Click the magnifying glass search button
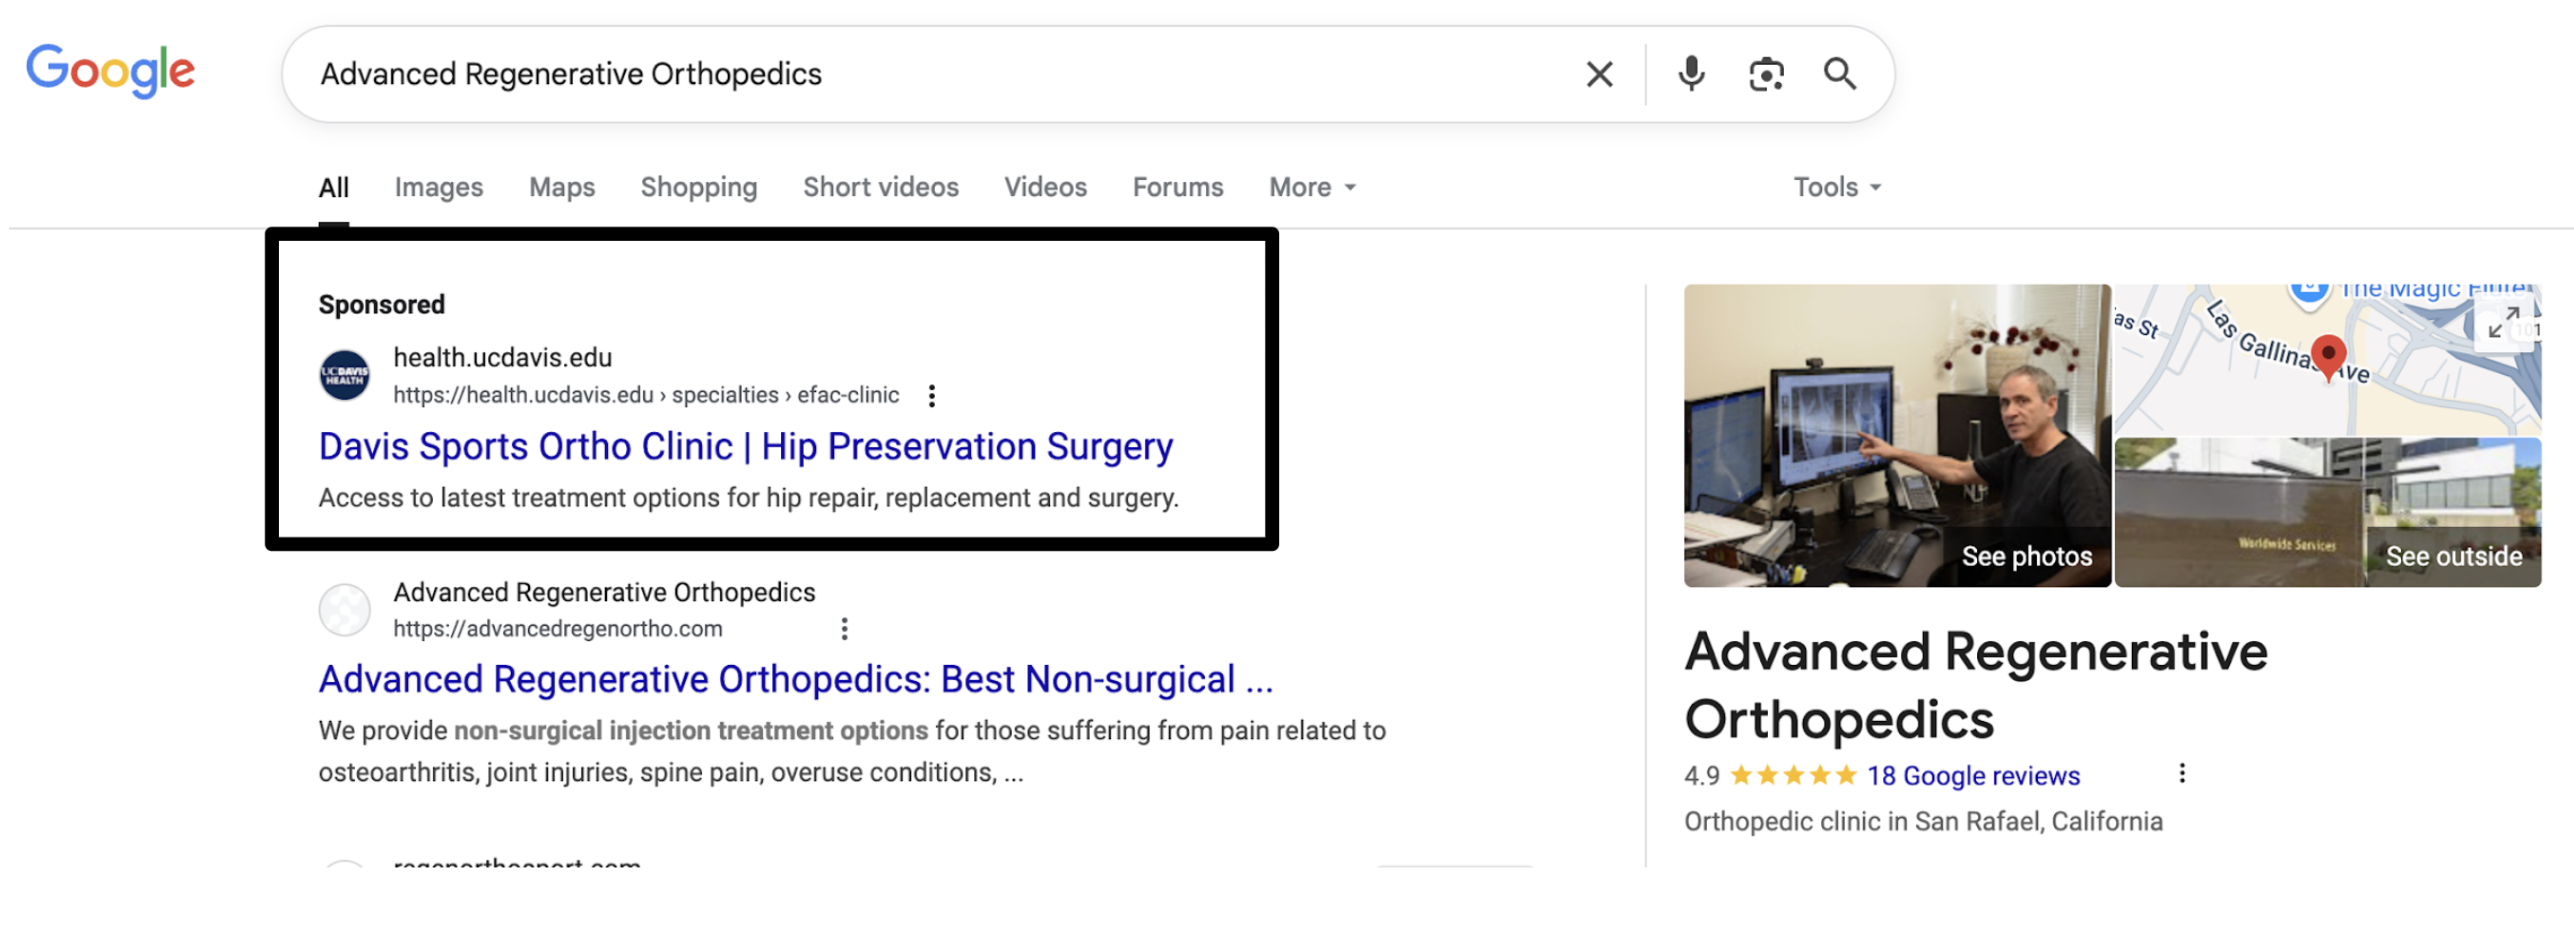This screenshot has width=2574, height=942. tap(1839, 74)
